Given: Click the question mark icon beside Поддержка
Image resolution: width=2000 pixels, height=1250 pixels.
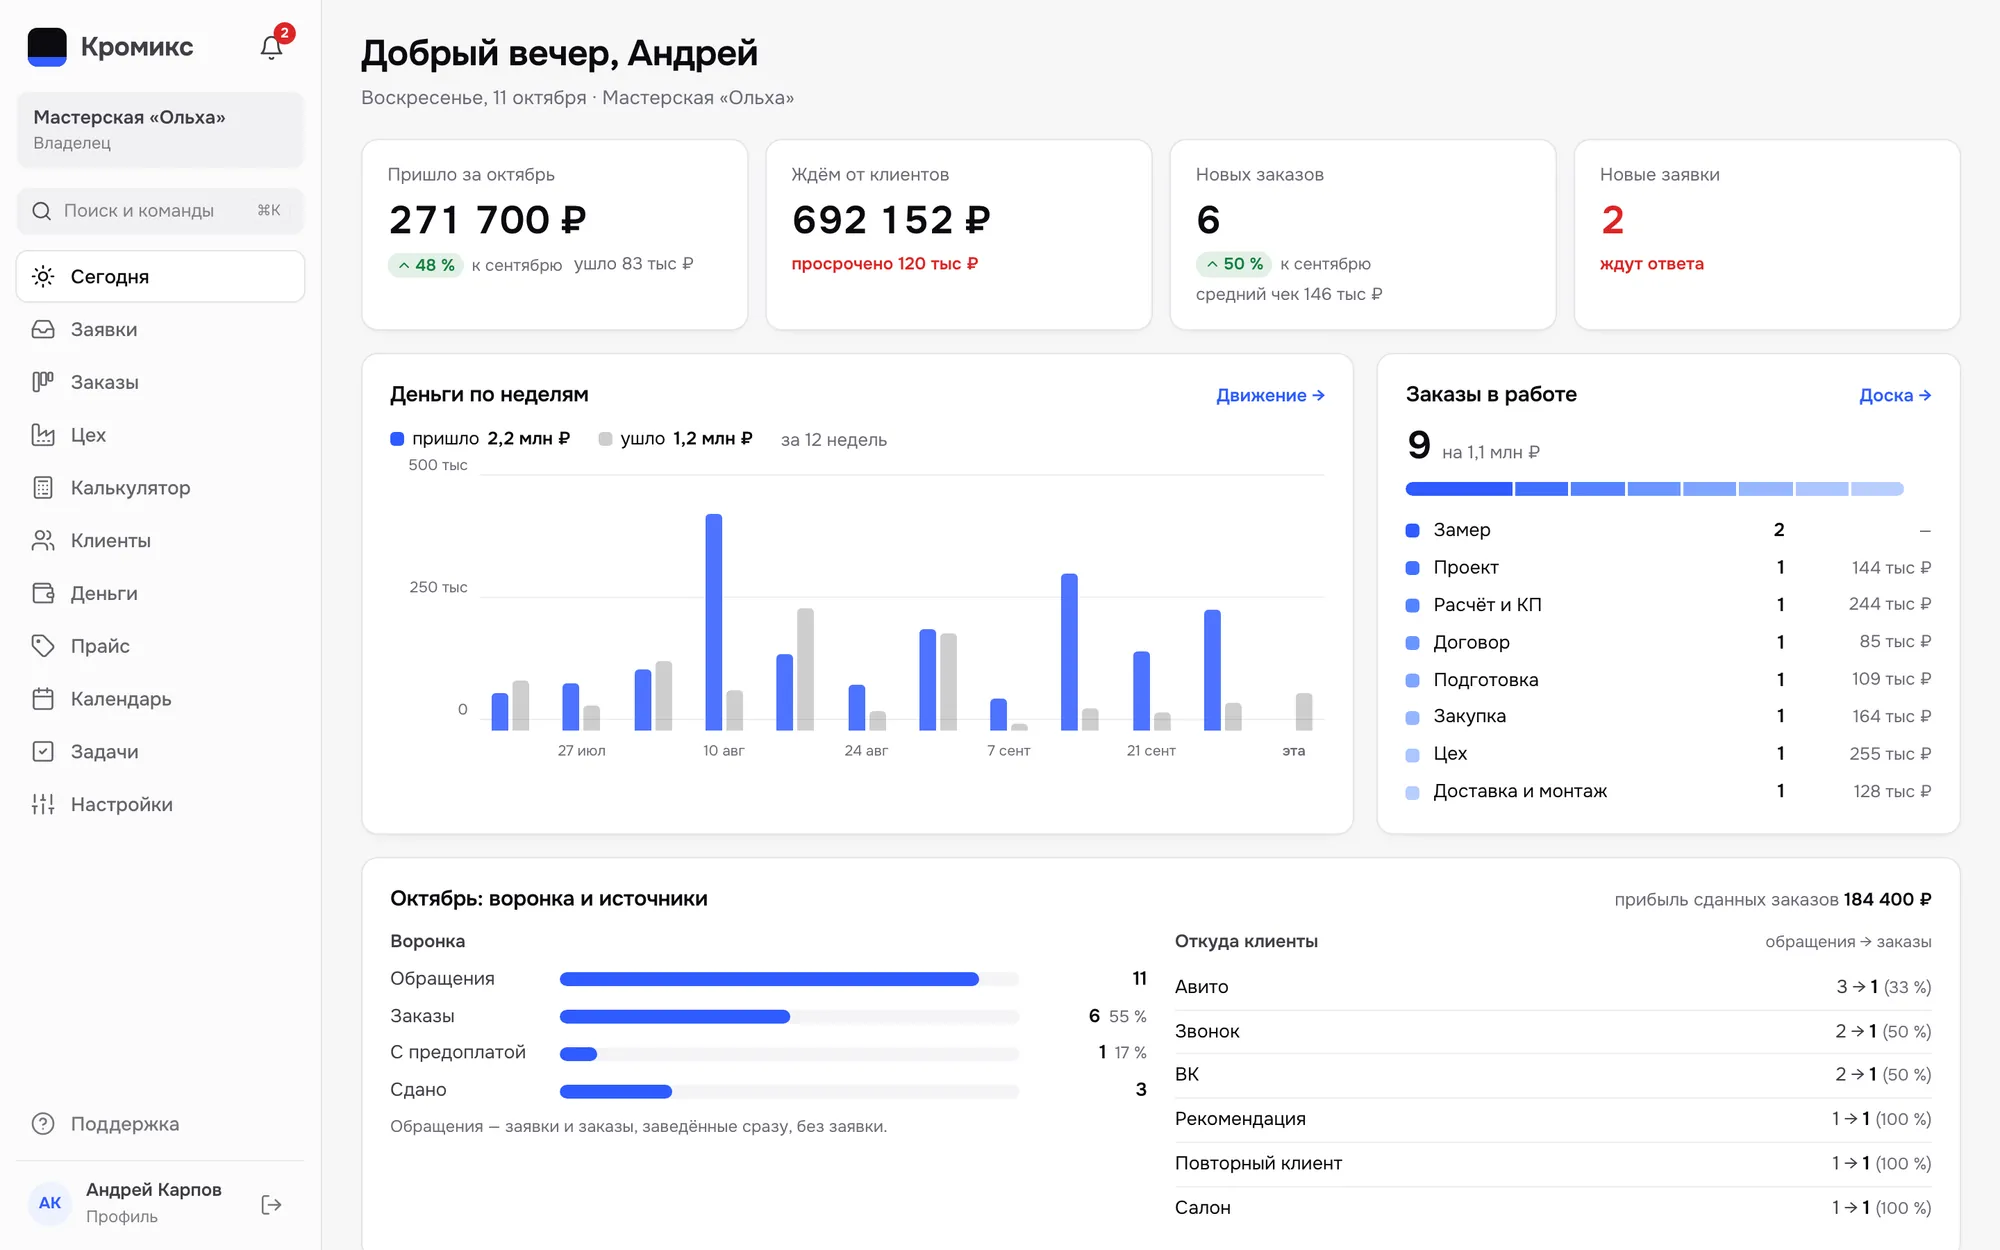Looking at the screenshot, I should (43, 1124).
